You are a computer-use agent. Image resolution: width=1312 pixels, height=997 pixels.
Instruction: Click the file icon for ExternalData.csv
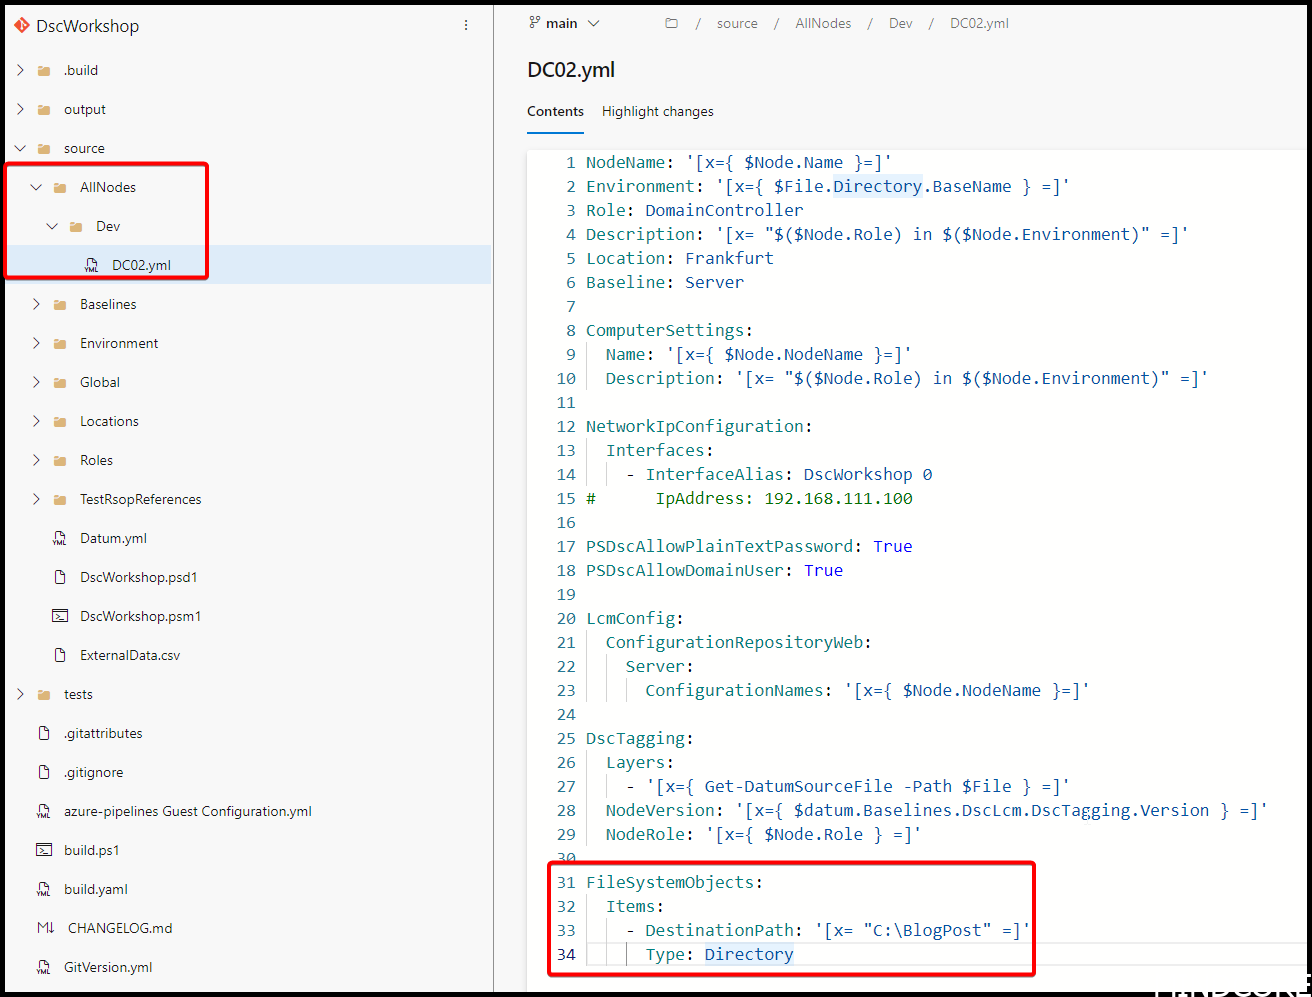click(62, 655)
